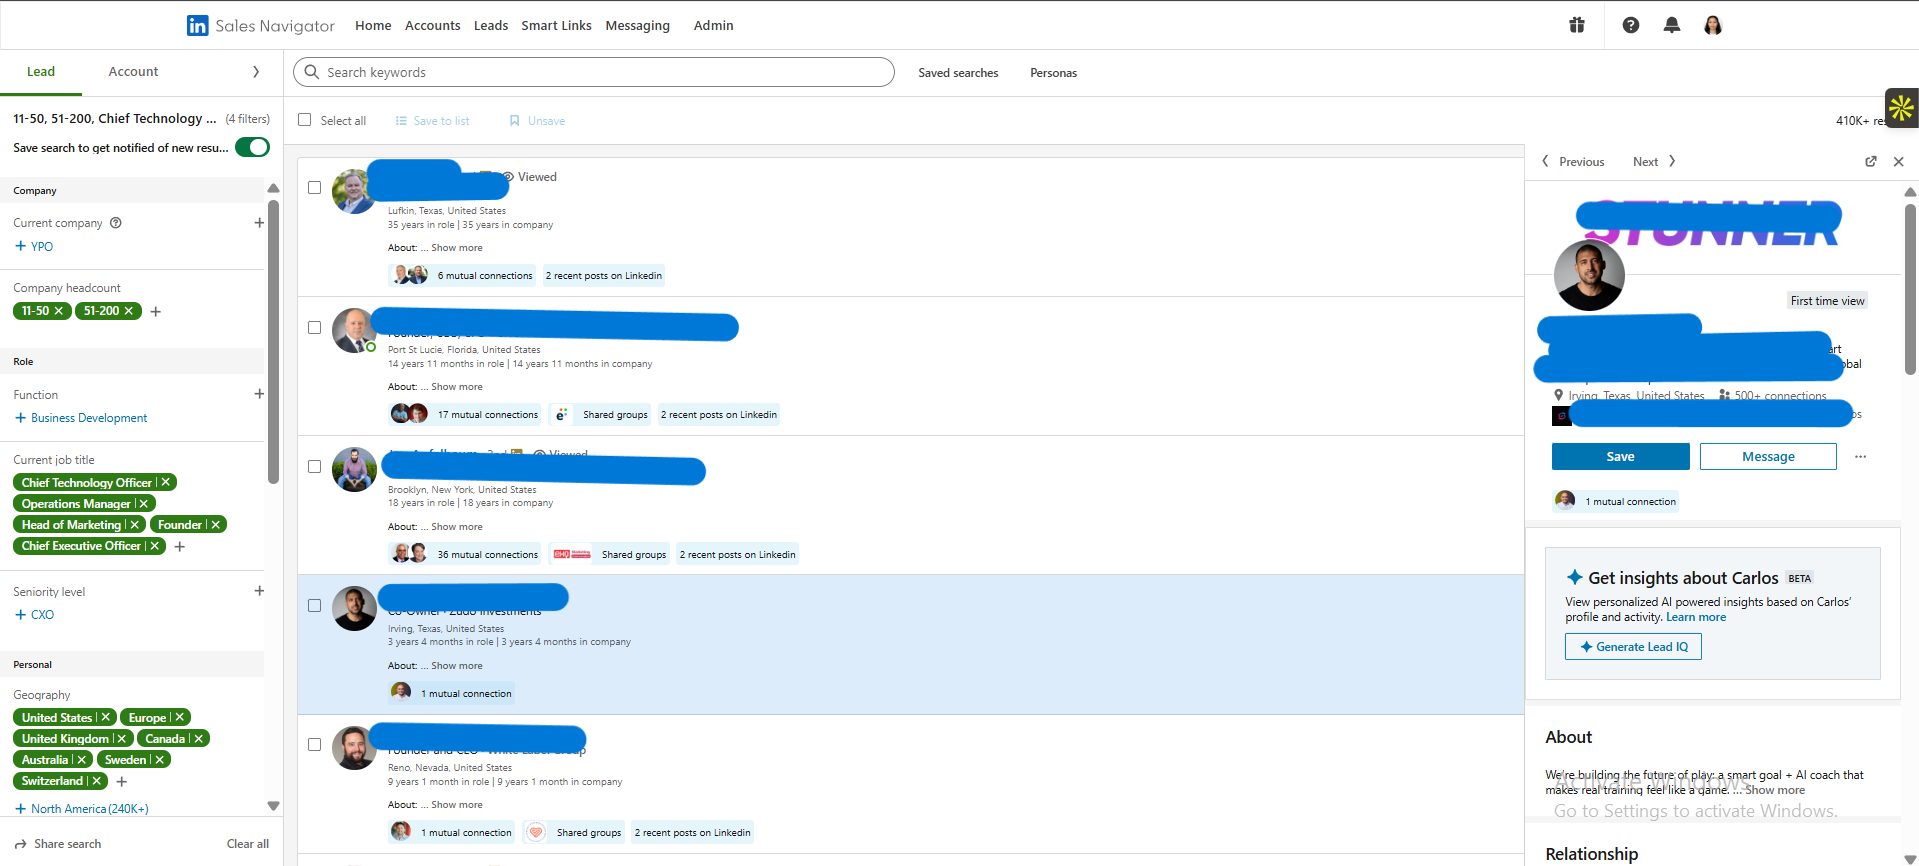
Task: Check the Select all checkbox
Action: [x=305, y=120]
